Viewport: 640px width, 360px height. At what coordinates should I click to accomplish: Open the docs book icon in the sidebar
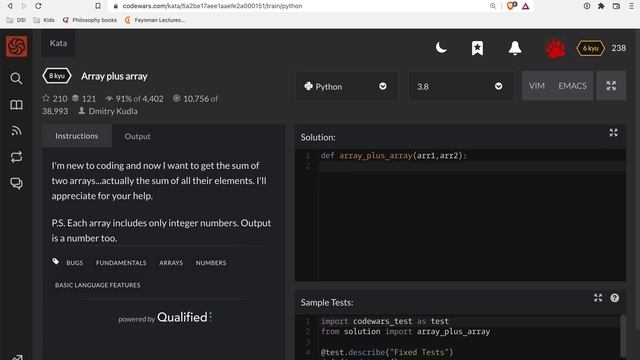(16, 105)
